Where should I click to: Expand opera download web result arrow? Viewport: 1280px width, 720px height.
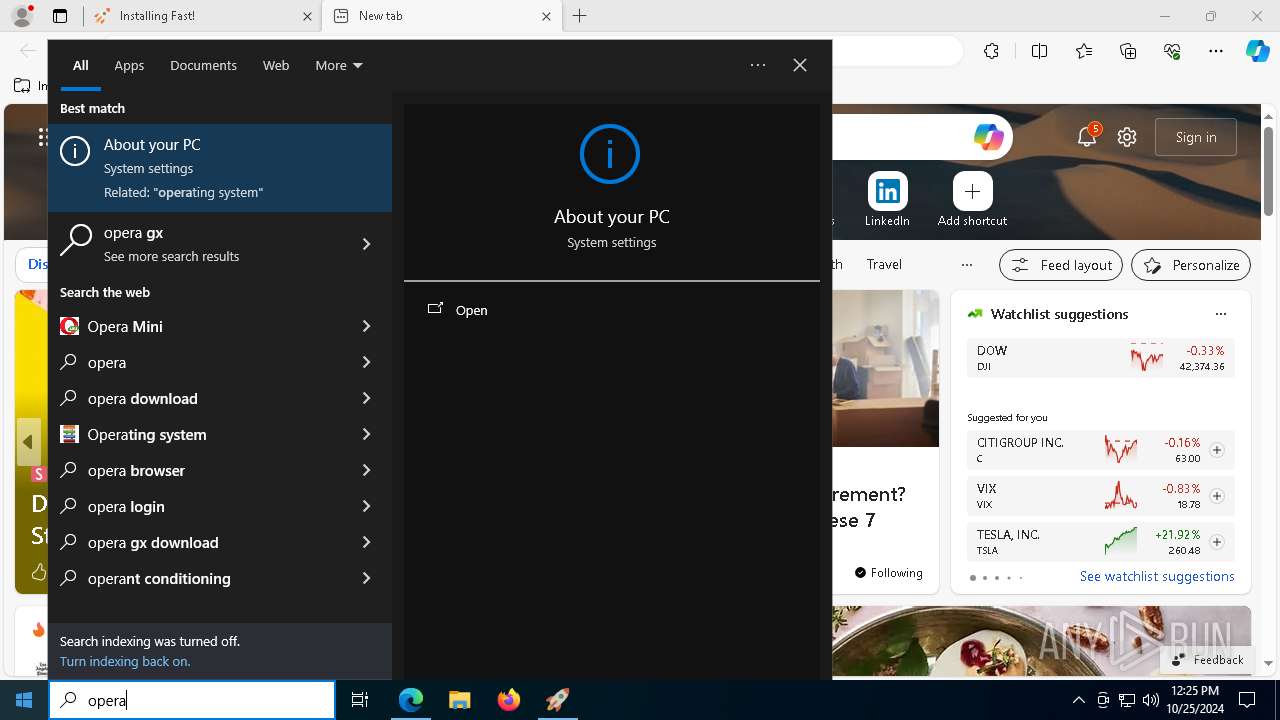pos(366,398)
